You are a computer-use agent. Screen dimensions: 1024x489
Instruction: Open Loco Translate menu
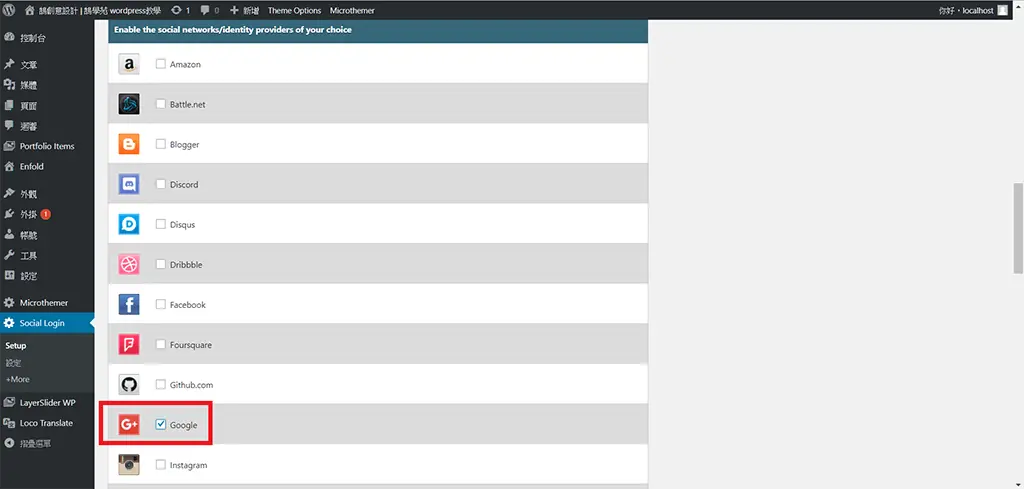point(47,423)
